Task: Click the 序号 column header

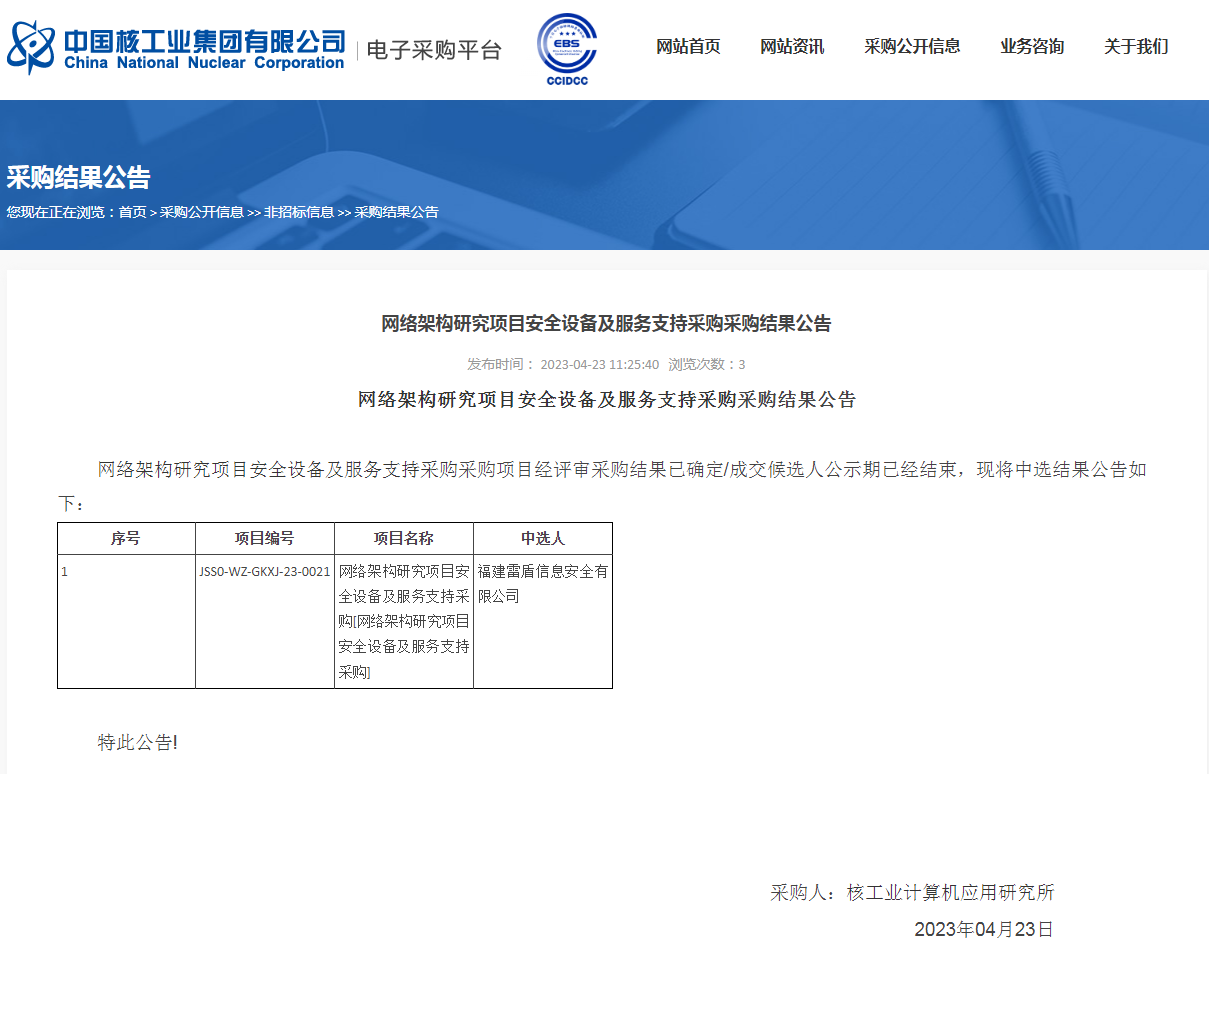Action: click(x=126, y=538)
